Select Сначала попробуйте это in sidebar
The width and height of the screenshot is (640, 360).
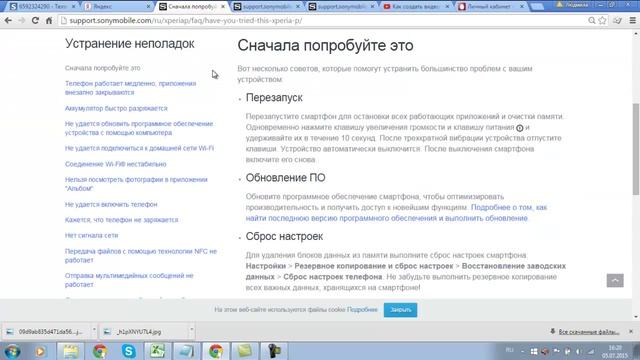[x=102, y=68]
